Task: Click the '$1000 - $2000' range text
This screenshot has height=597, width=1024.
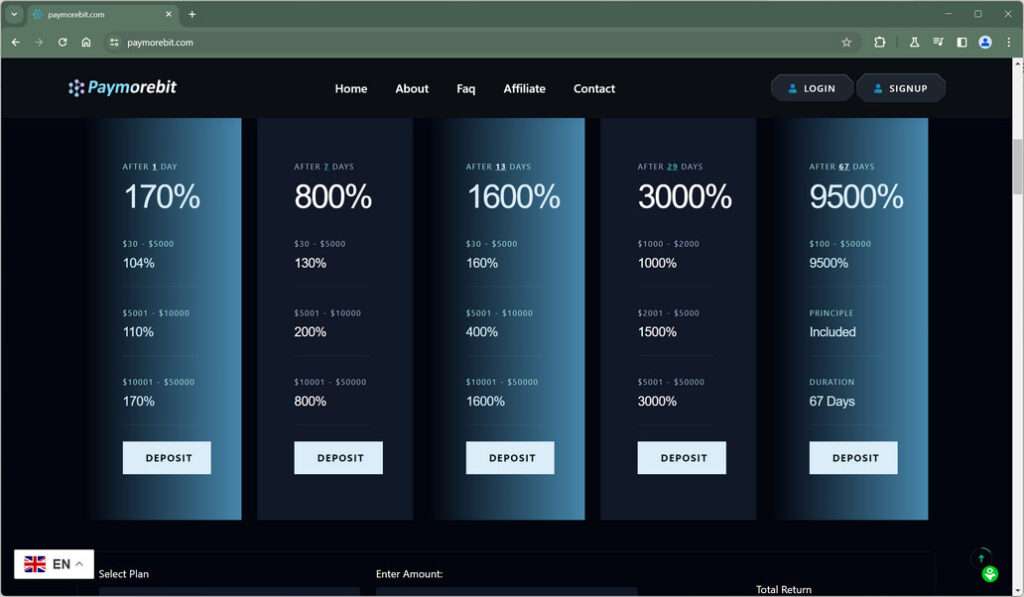Action: click(668, 244)
